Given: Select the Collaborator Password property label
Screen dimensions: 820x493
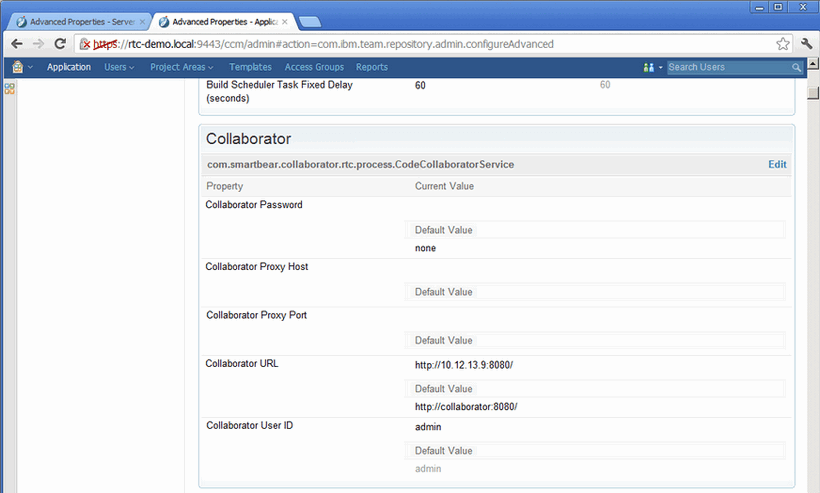Looking at the screenshot, I should tap(254, 204).
